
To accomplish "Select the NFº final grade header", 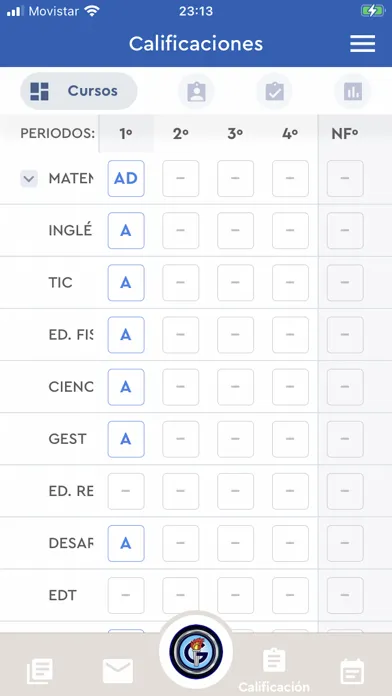I will 345,134.
